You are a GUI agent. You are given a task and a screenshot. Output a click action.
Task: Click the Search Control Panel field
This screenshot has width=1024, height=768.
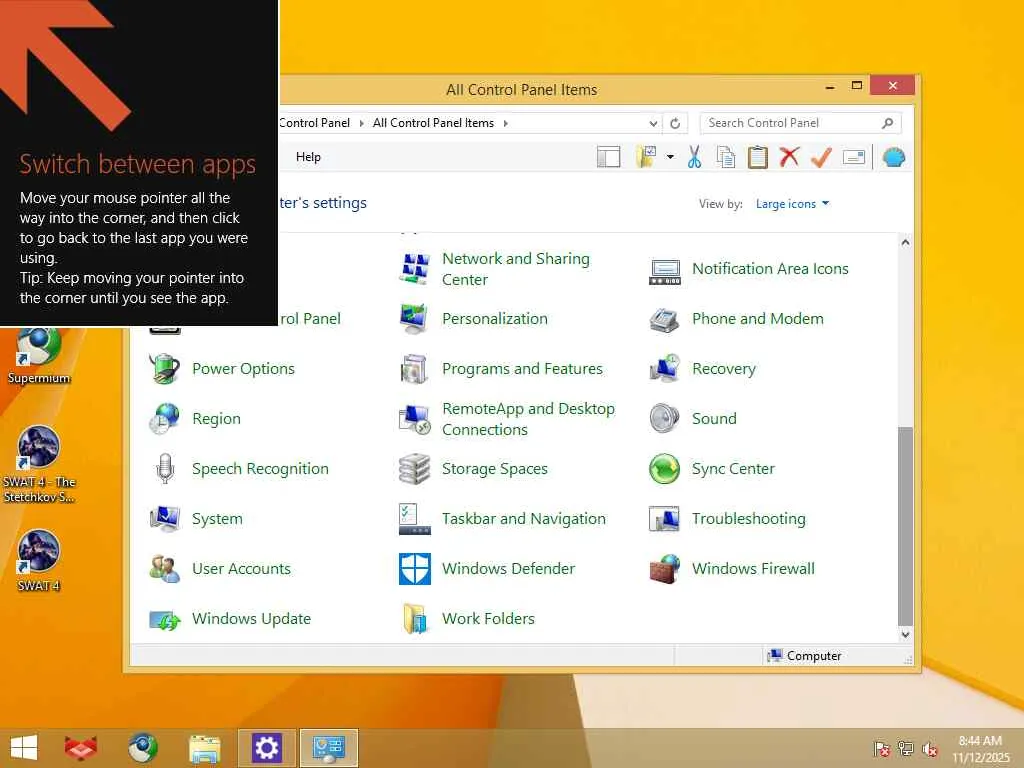click(x=800, y=123)
